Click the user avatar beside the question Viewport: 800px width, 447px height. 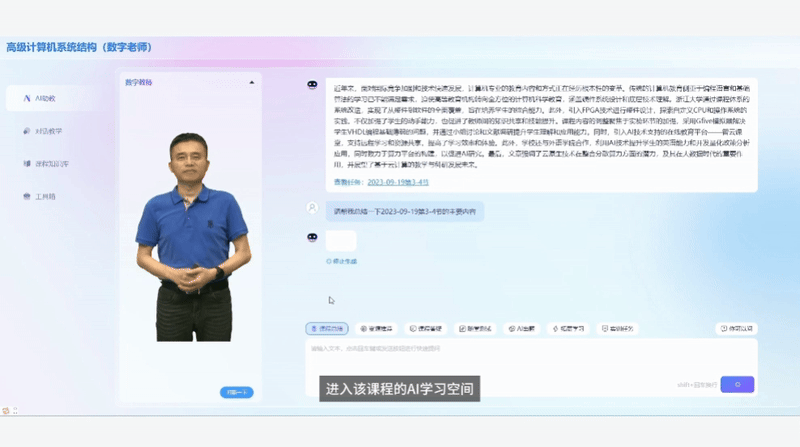[x=313, y=208]
